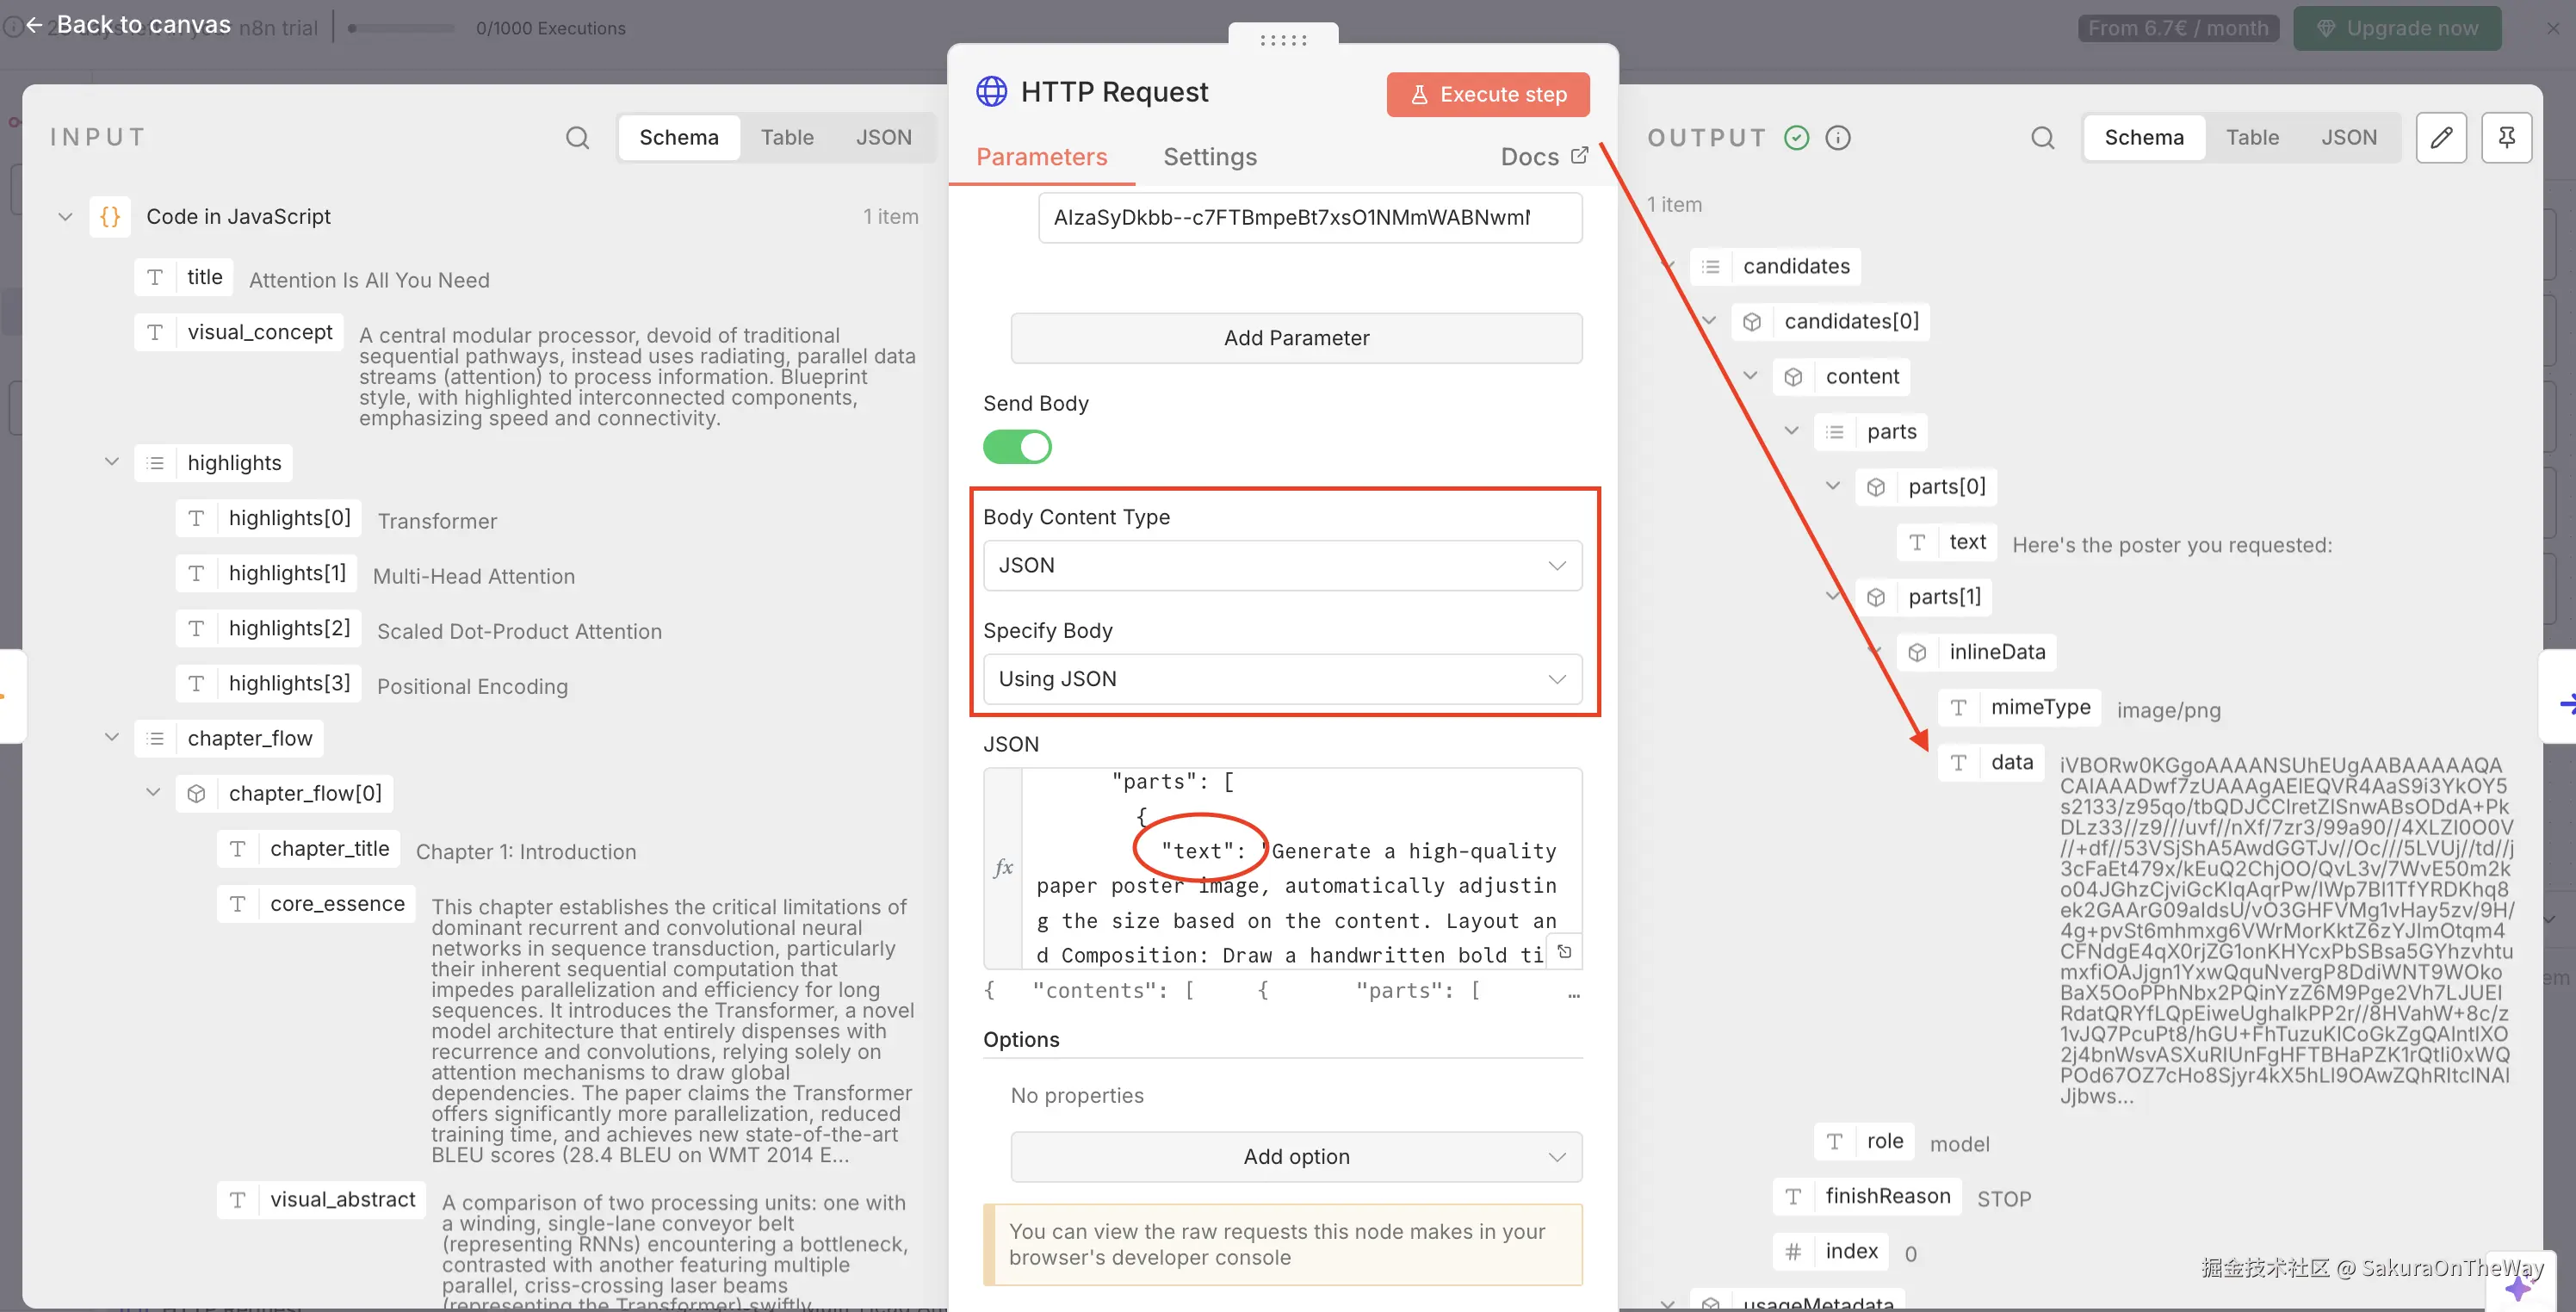
Task: Open the Body Content Type dropdown
Action: 1282,565
